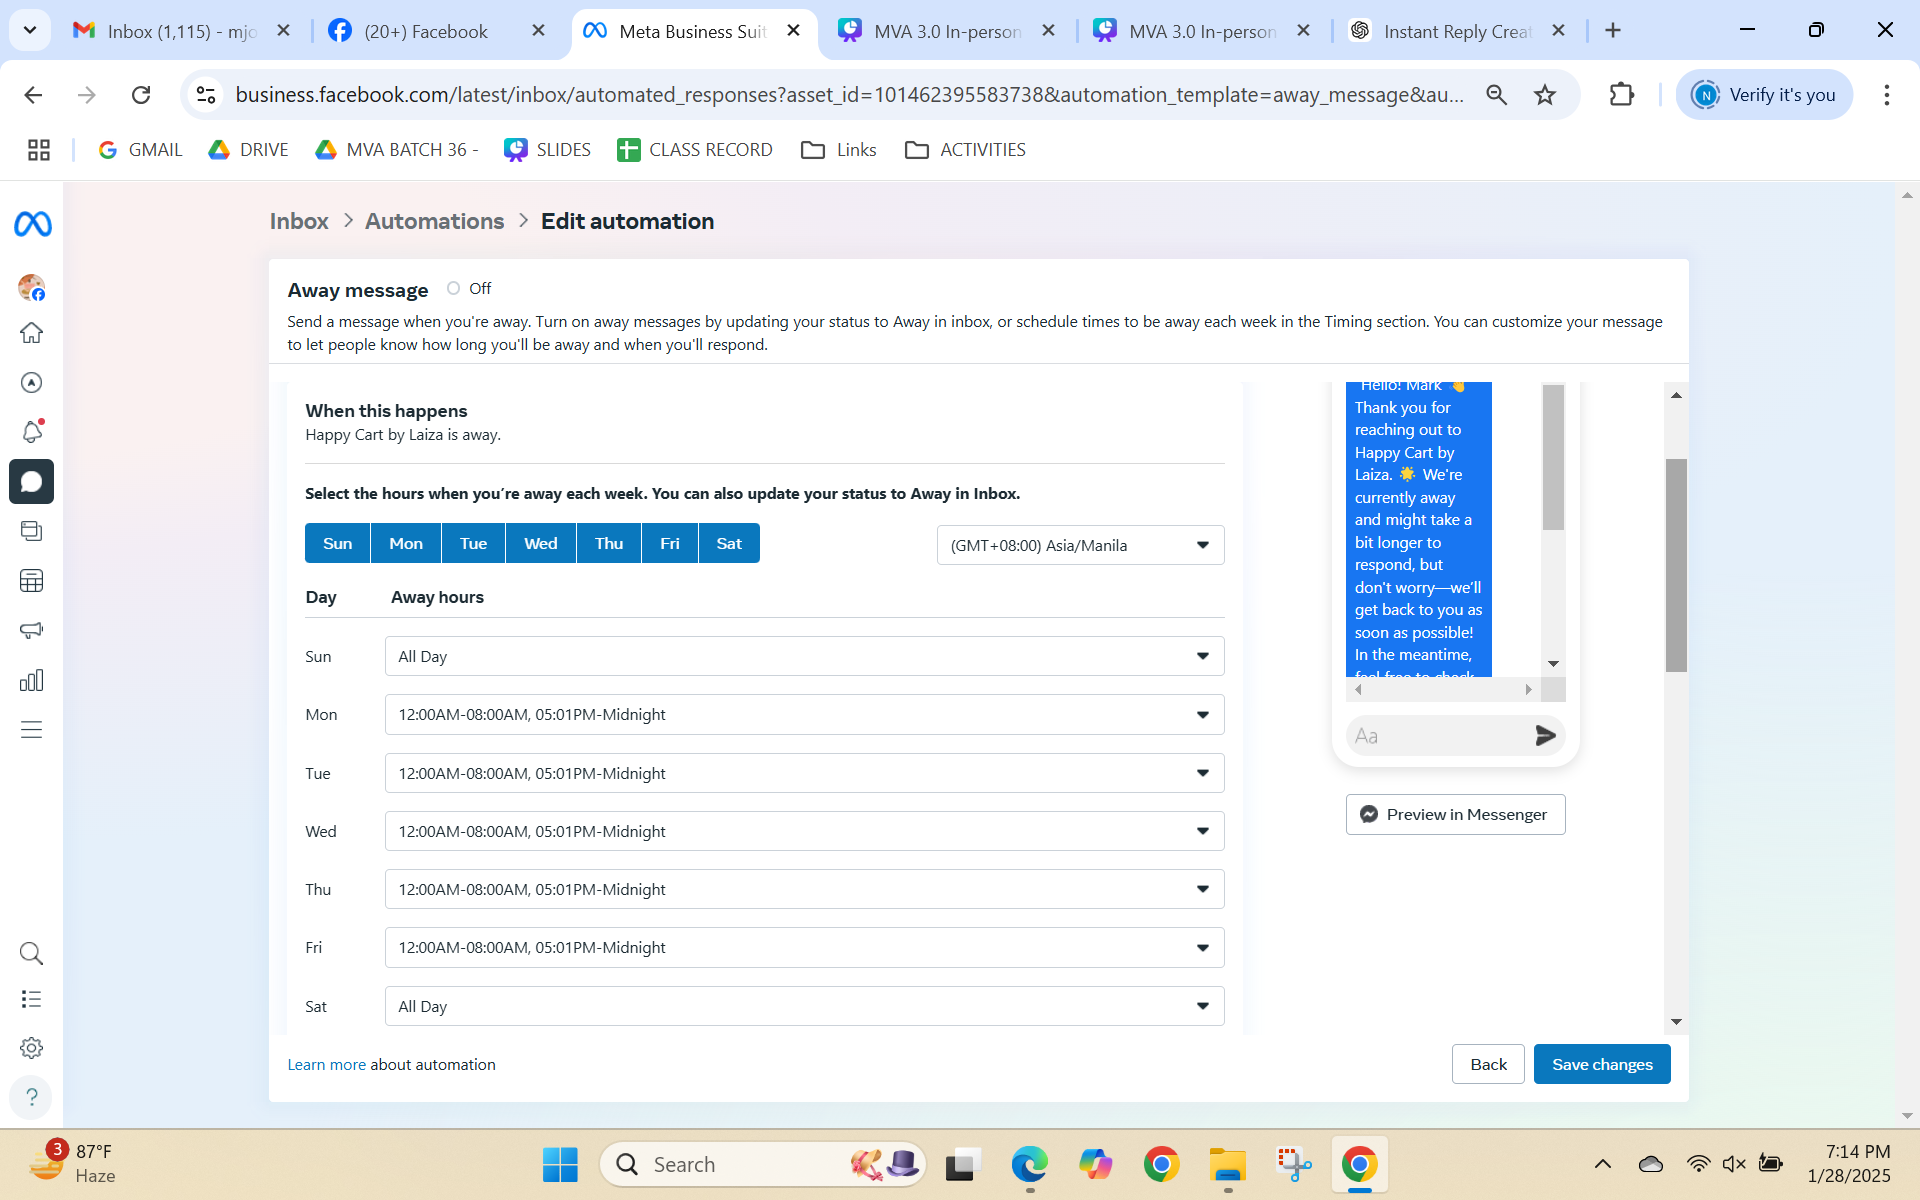Click the Home icon in left sidebar
The image size is (1920, 1200).
pos(31,333)
